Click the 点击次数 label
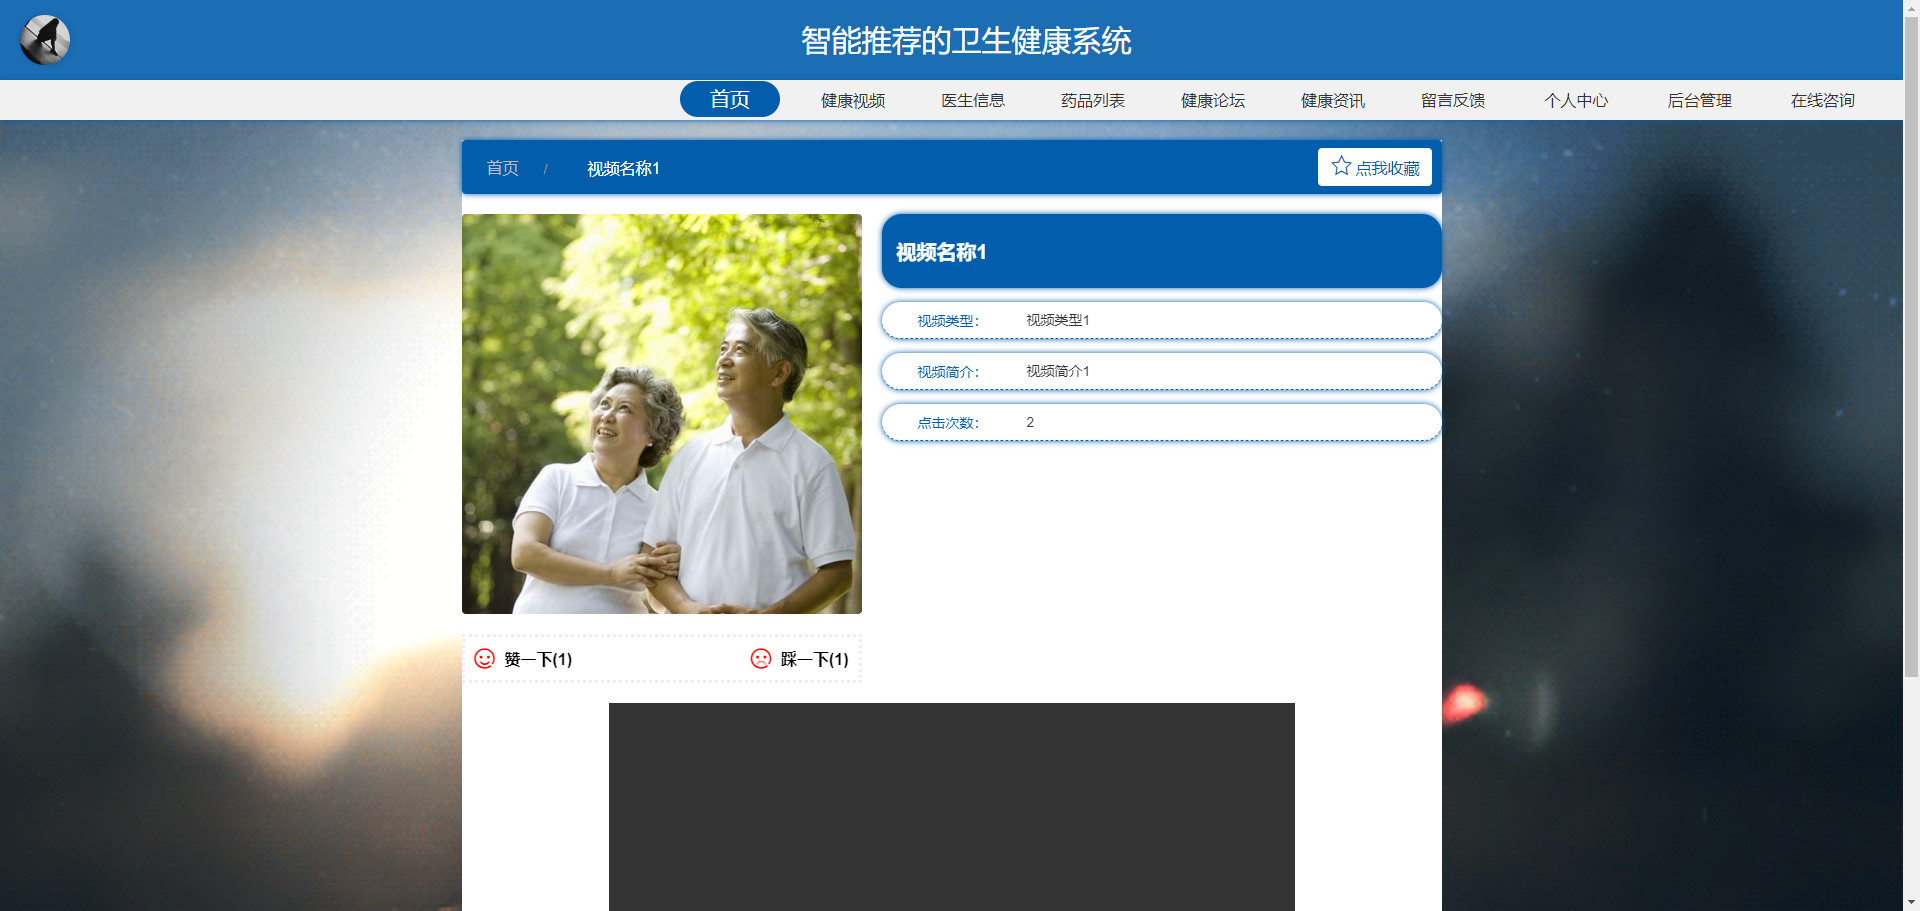 [x=948, y=423]
